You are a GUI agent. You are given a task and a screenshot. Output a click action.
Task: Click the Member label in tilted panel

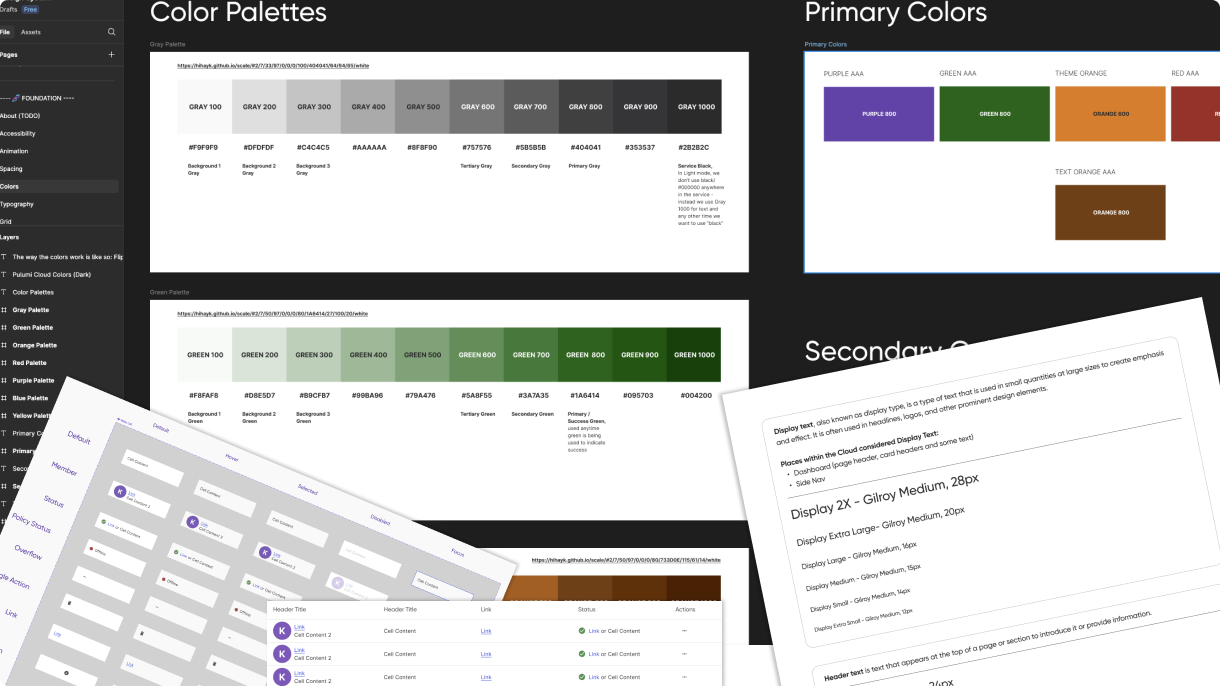(x=65, y=470)
